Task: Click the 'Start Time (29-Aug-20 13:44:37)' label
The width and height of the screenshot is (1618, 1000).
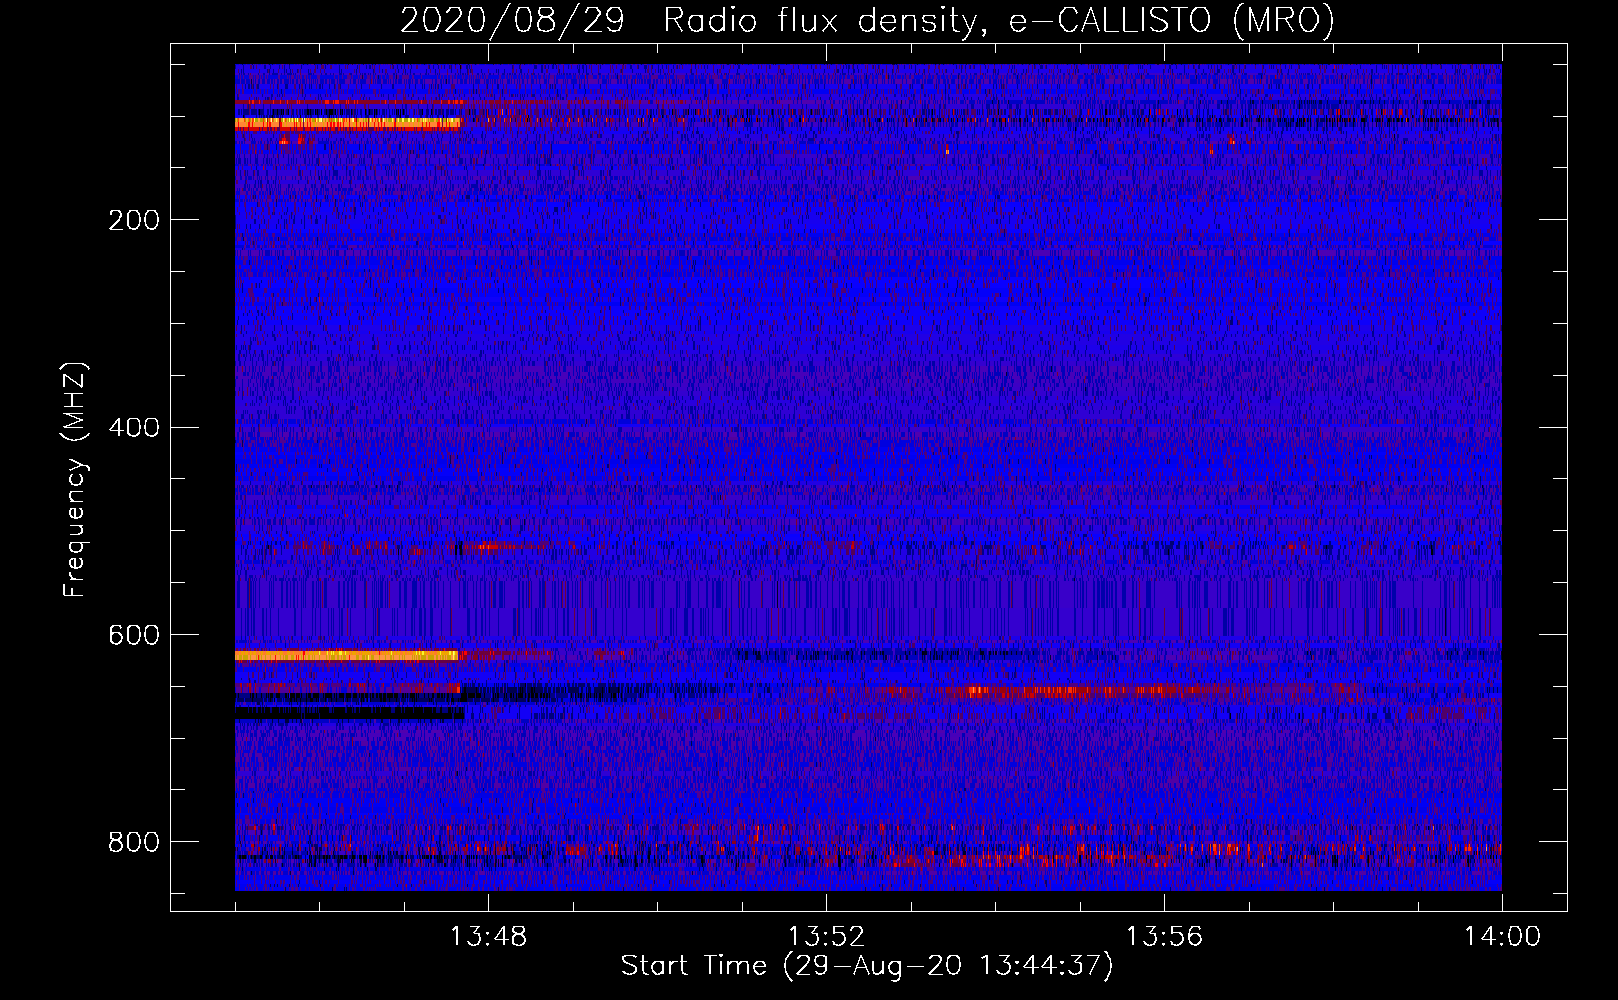Action: pyautogui.click(x=867, y=966)
